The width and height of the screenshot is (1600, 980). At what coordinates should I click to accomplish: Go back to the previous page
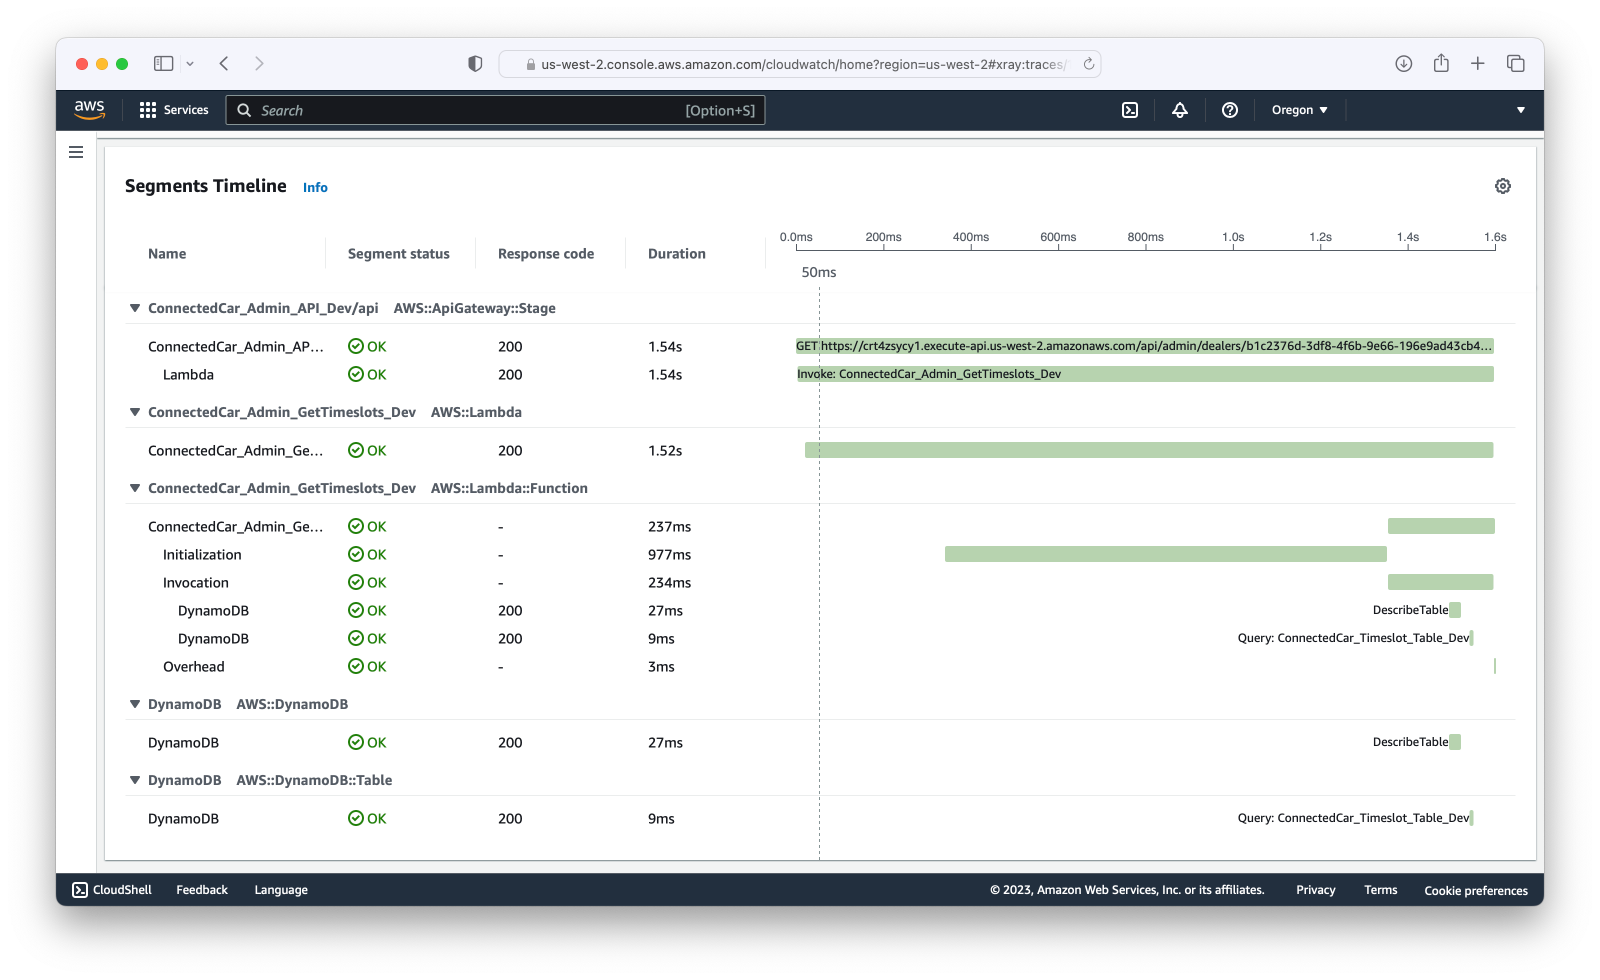click(x=224, y=63)
